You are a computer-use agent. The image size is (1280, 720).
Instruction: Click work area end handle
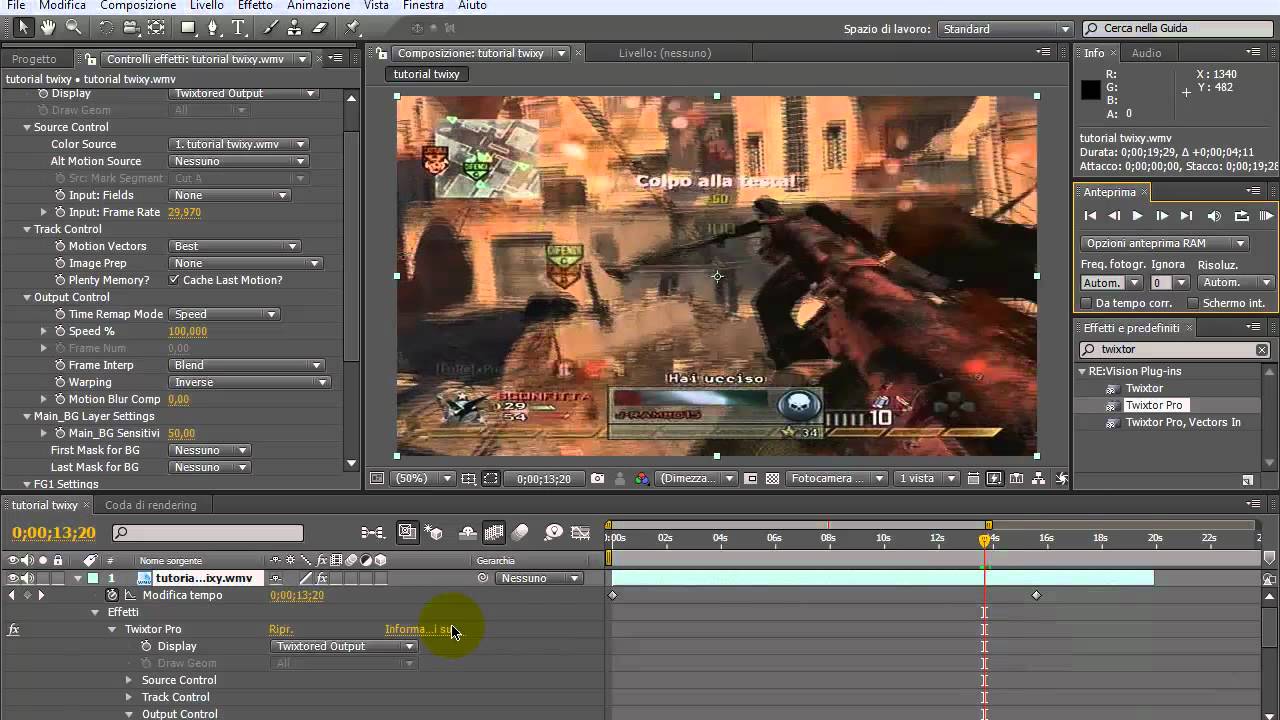coord(988,525)
